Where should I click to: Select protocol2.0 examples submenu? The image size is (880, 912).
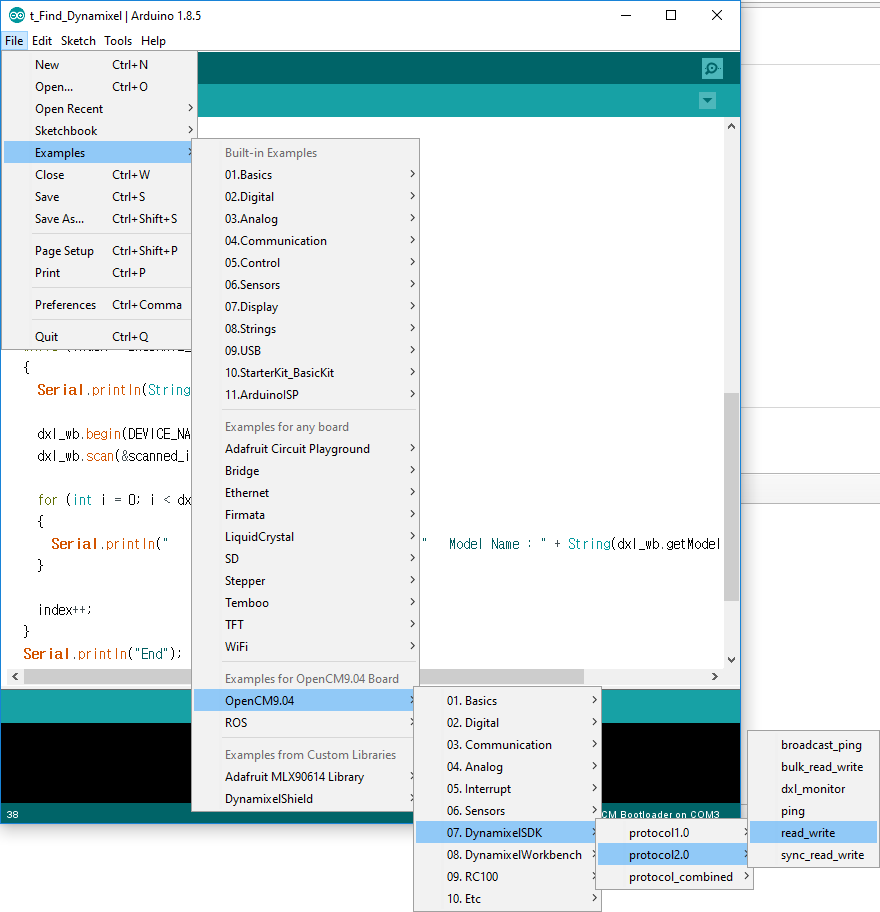point(674,855)
